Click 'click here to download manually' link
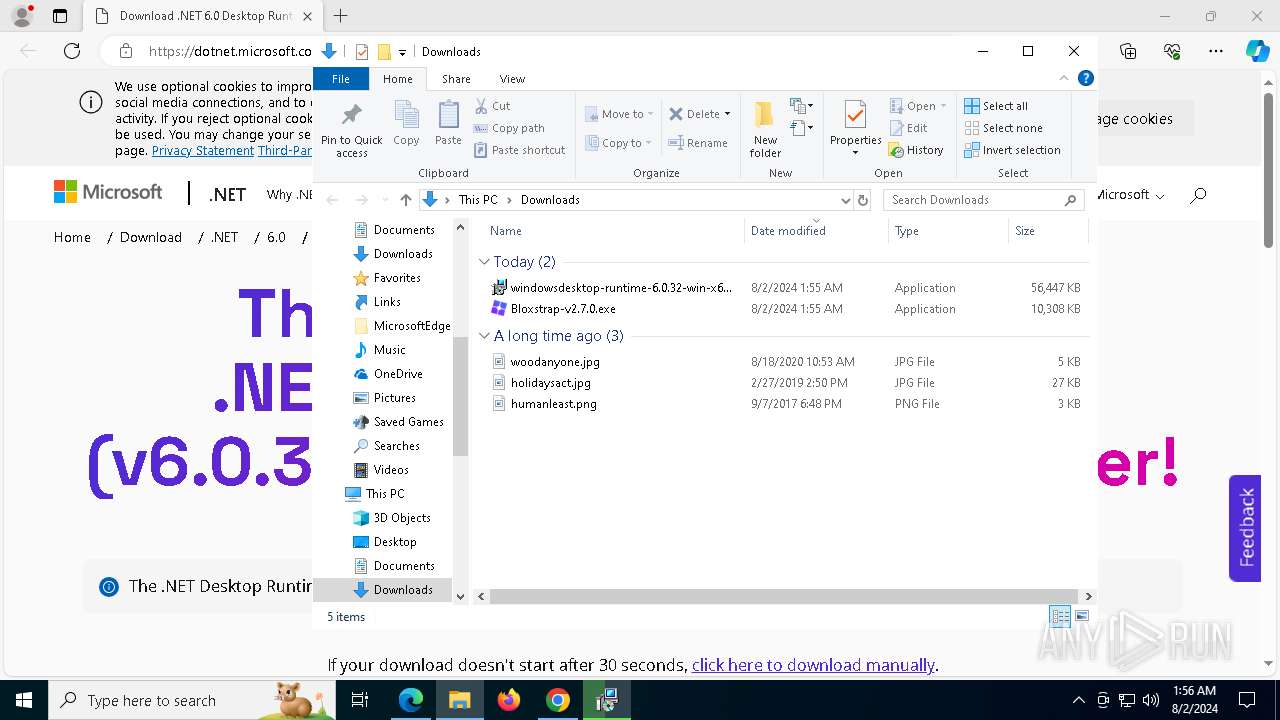The height and width of the screenshot is (720, 1280). (x=813, y=665)
